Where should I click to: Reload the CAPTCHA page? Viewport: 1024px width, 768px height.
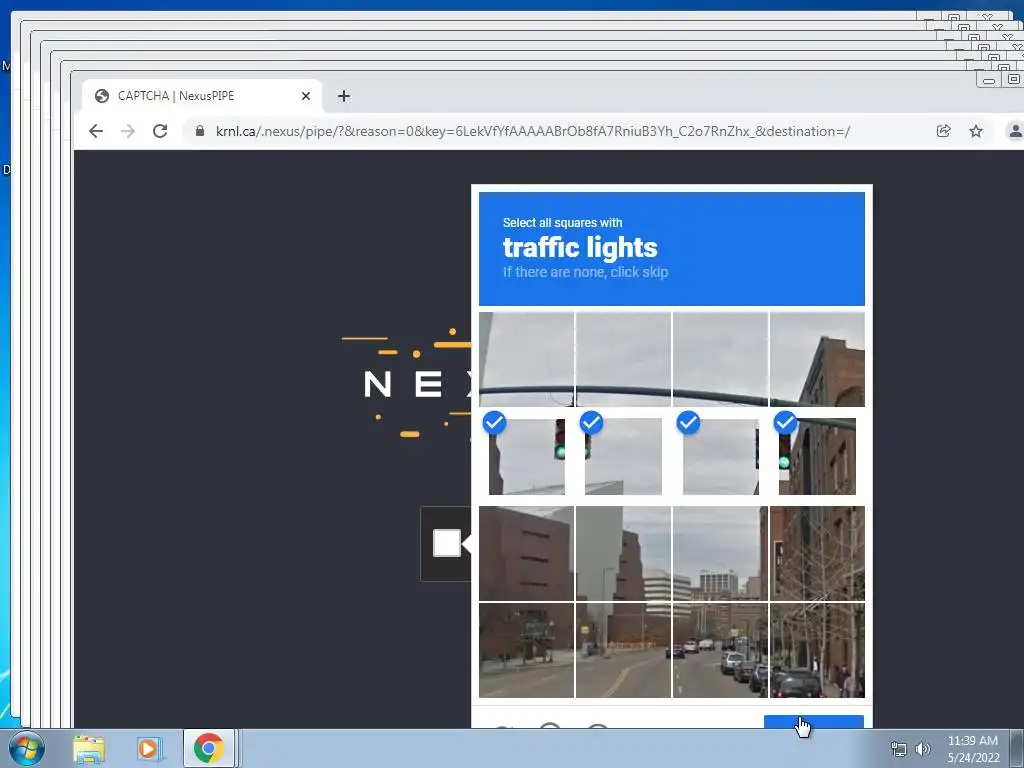click(160, 131)
